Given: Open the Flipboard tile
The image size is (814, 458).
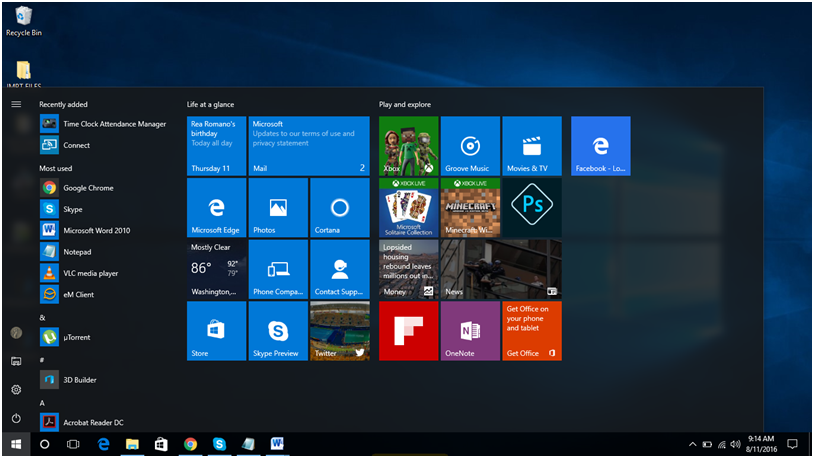Looking at the screenshot, I should pos(409,331).
